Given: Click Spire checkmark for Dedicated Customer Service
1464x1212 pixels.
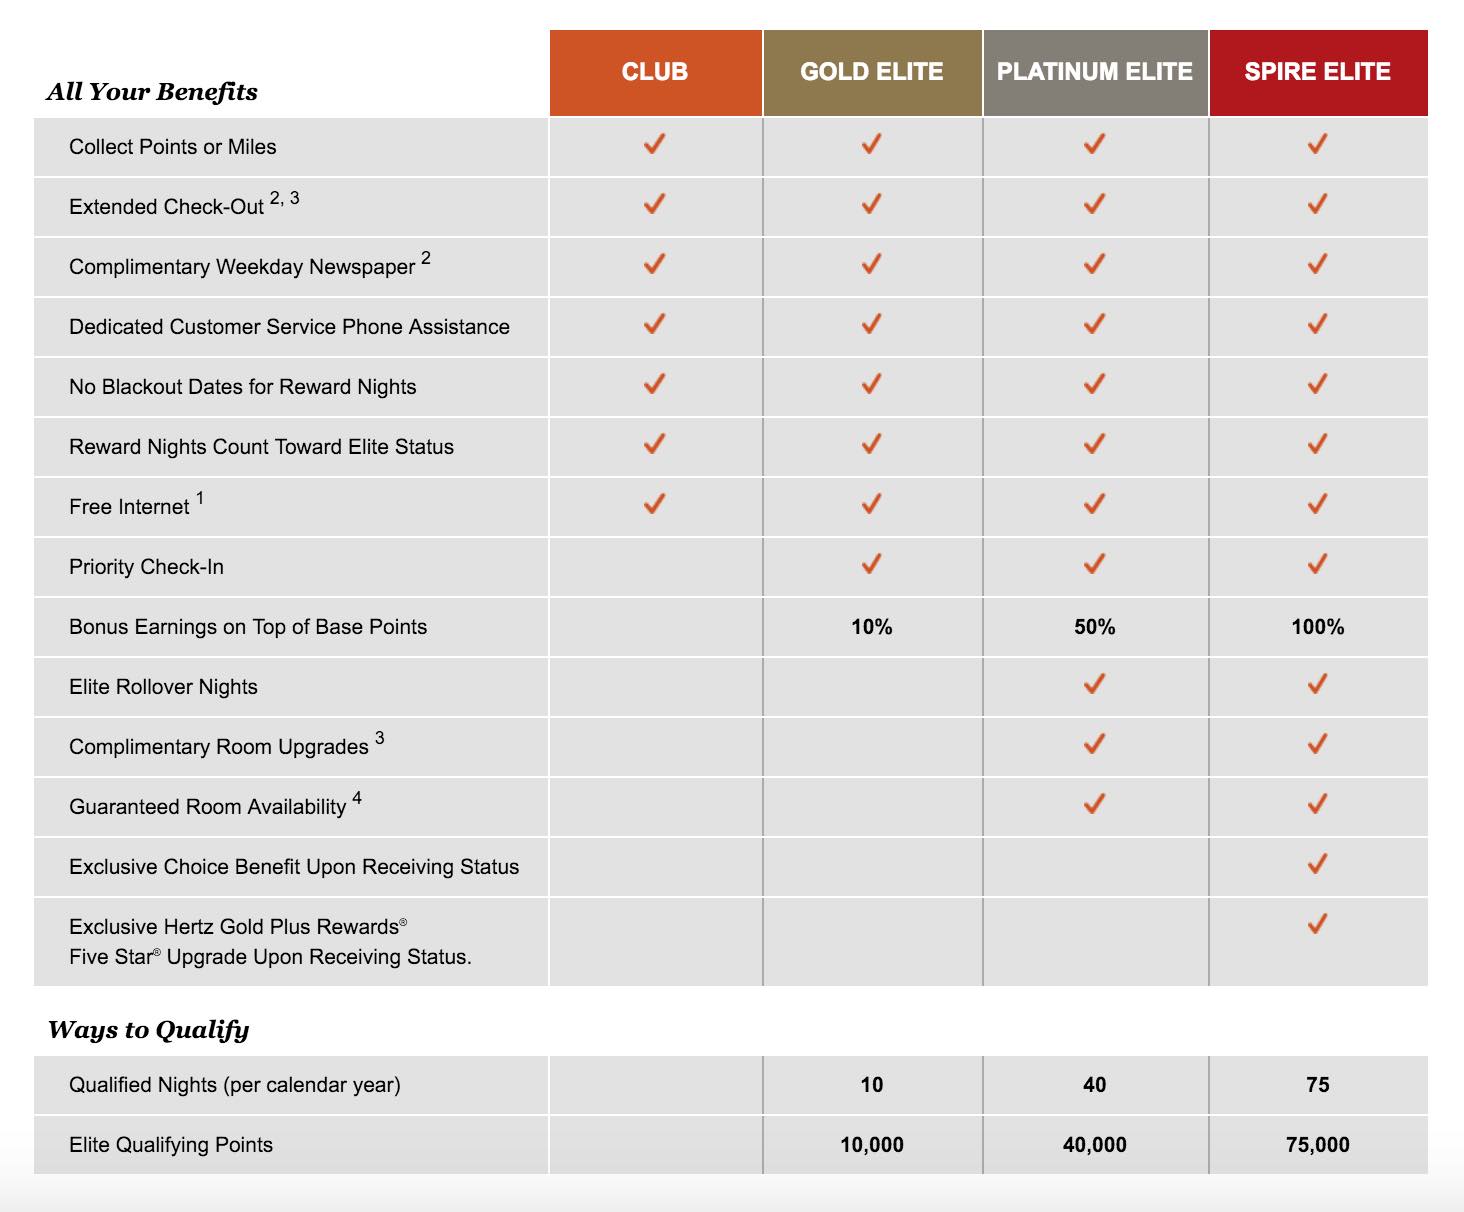Looking at the screenshot, I should [1317, 325].
